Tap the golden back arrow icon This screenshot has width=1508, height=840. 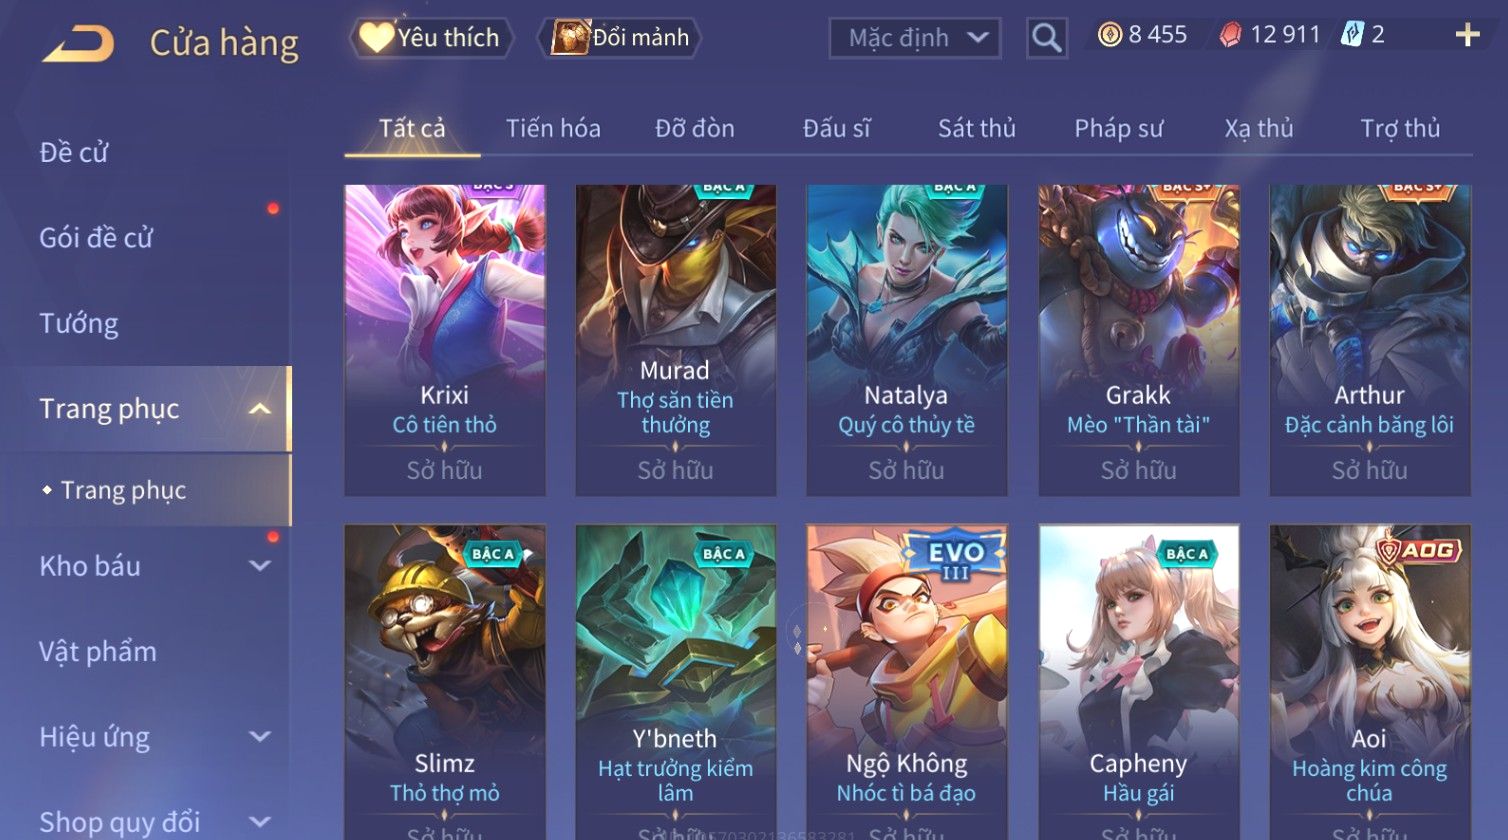coord(77,43)
